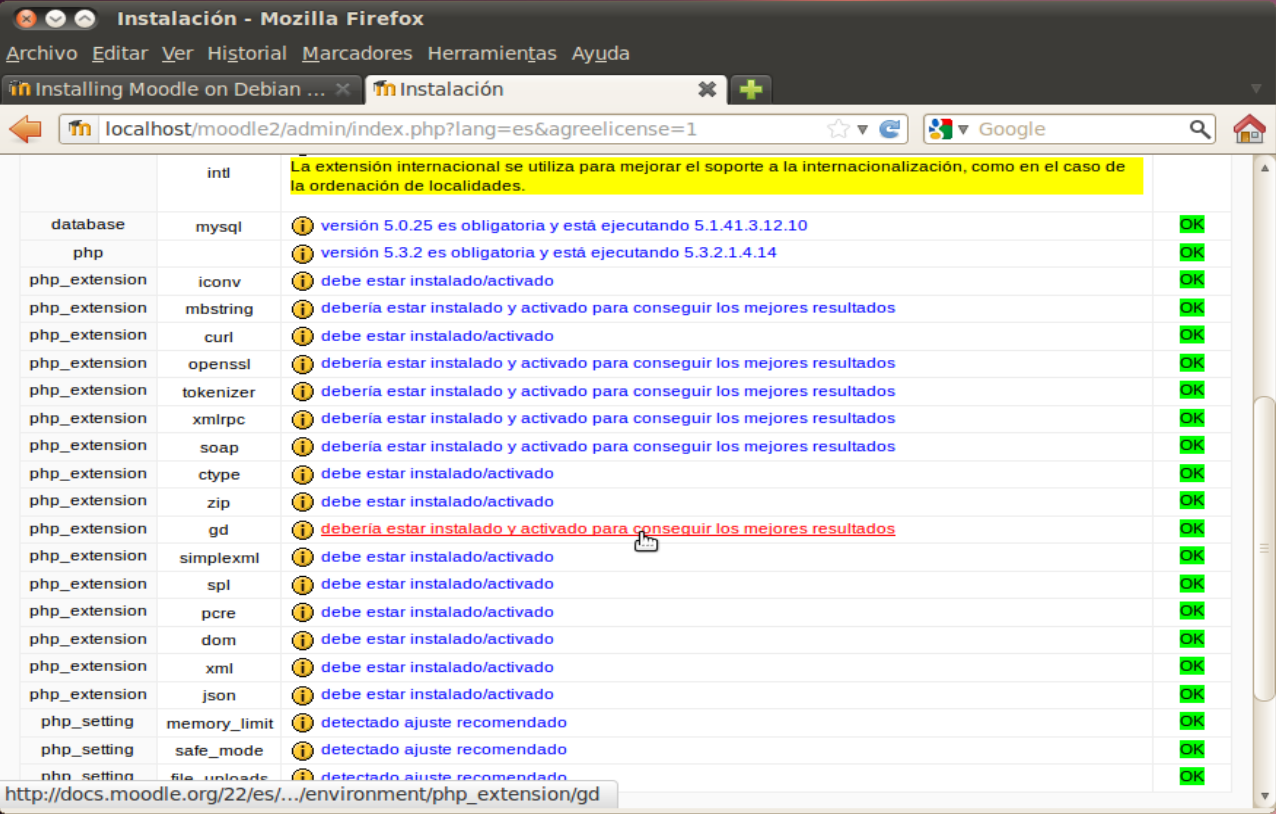Click the vertical scrollbar down arrow
Screen dimensions: 1276x814
click(1265, 796)
